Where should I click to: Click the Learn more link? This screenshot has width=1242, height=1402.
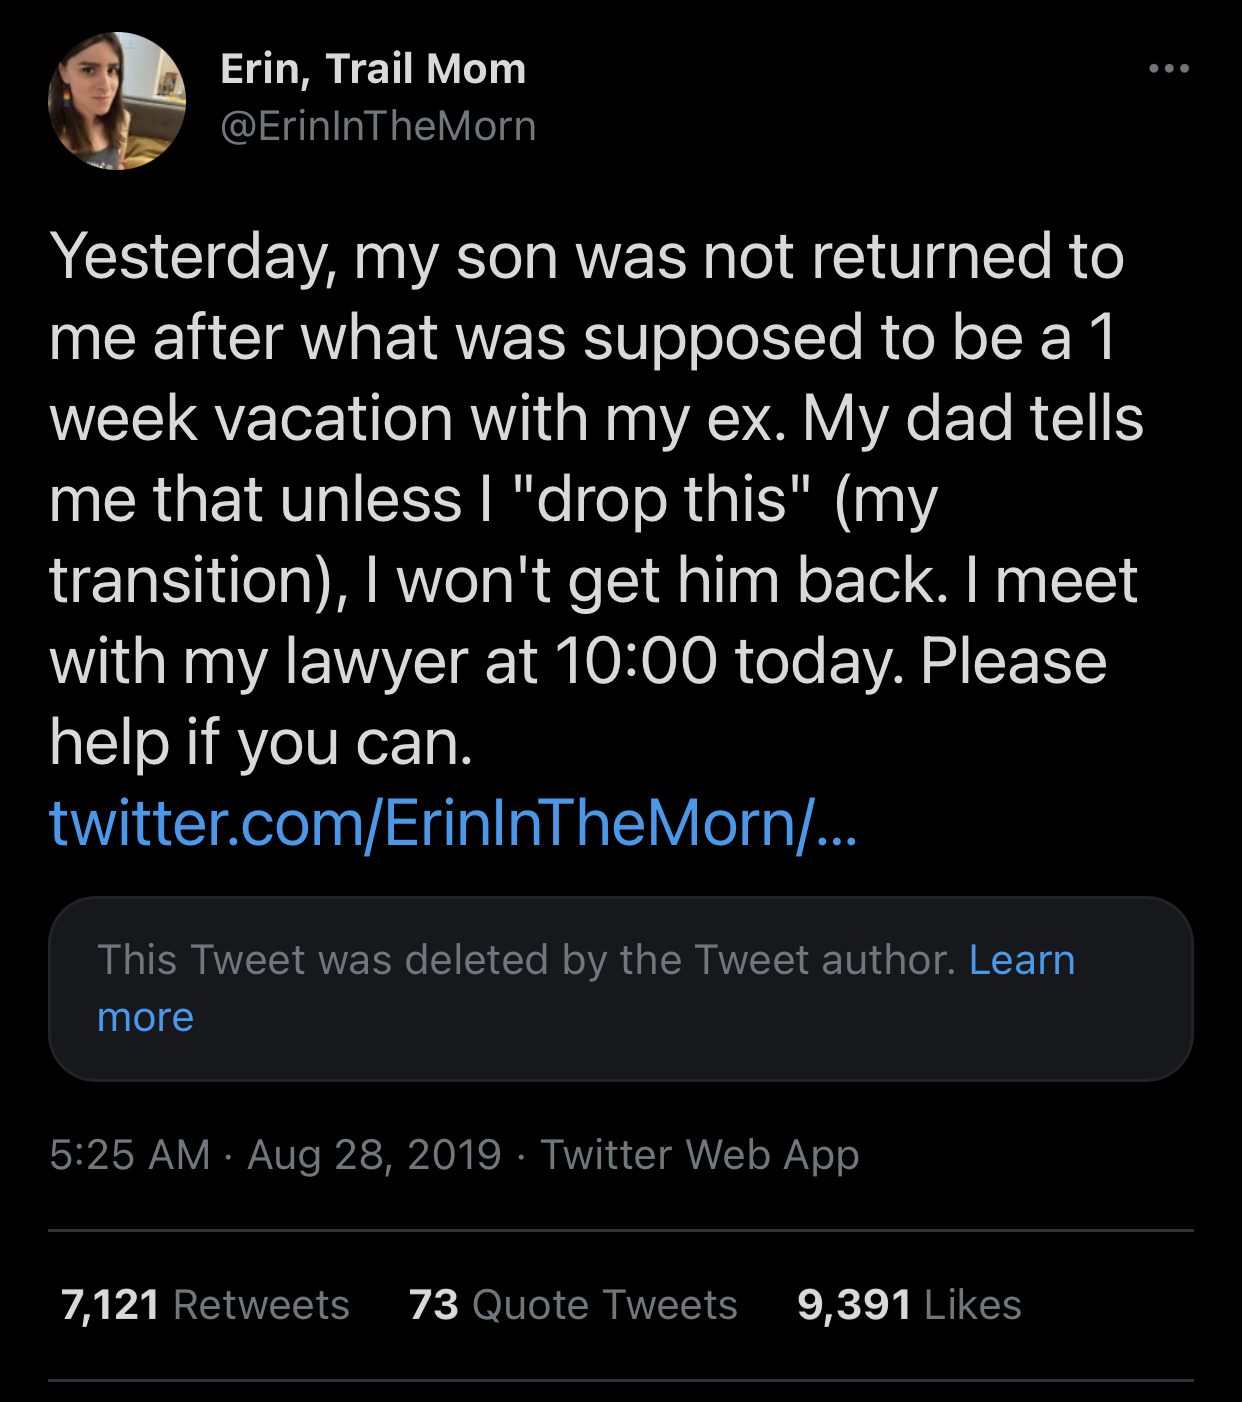pos(1021,960)
